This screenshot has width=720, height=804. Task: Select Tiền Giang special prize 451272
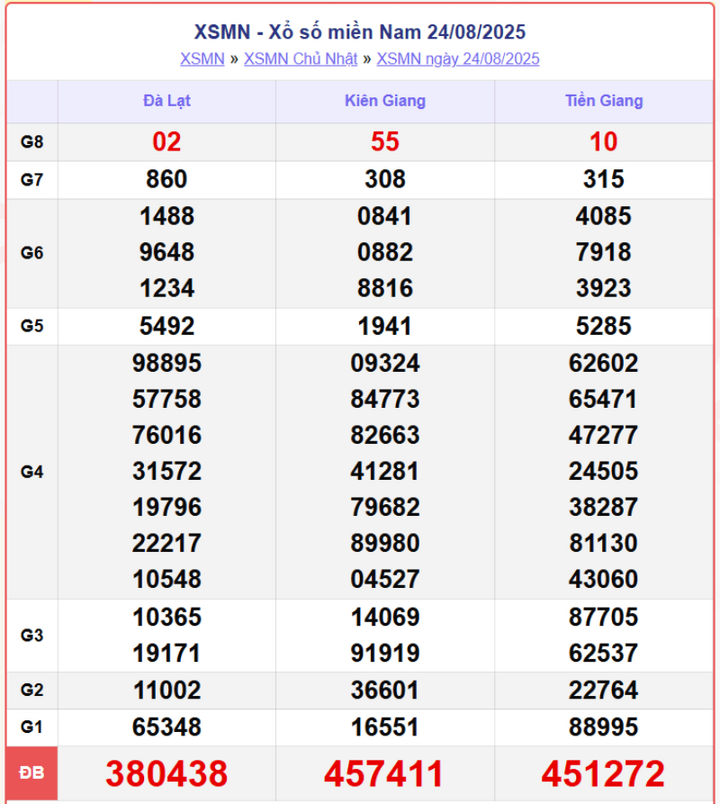[604, 773]
